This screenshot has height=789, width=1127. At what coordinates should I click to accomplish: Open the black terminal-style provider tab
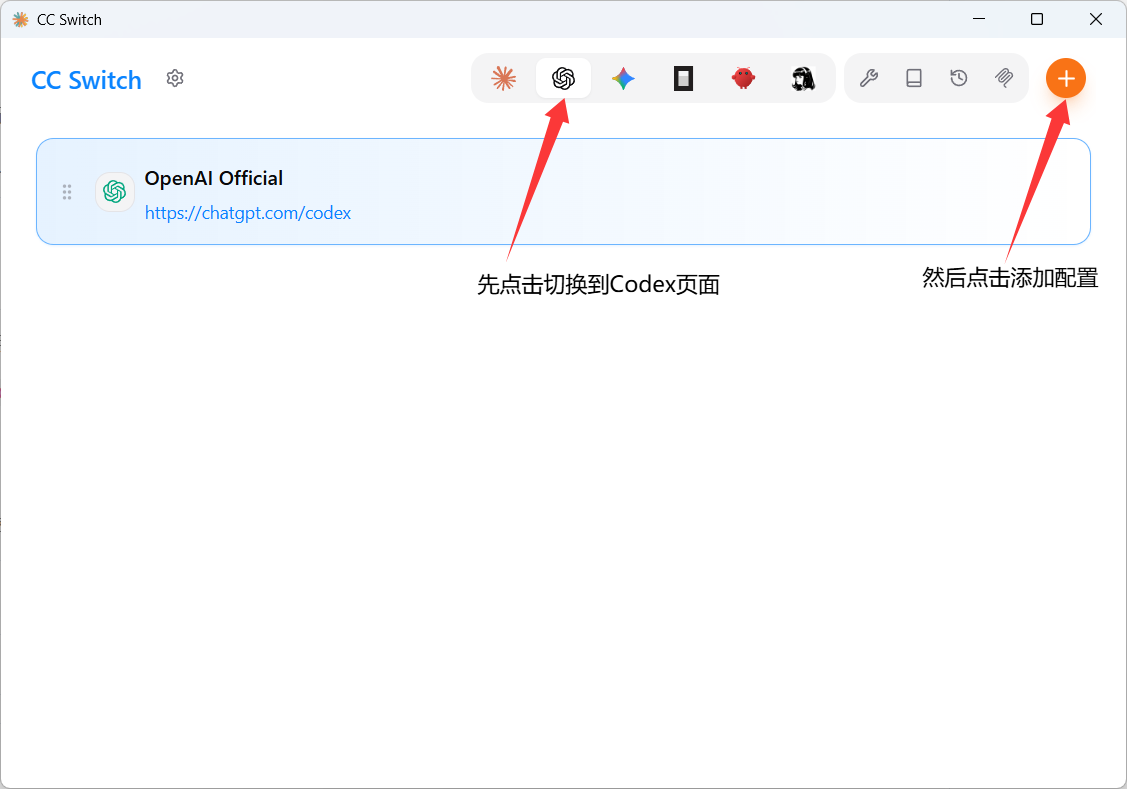(683, 77)
